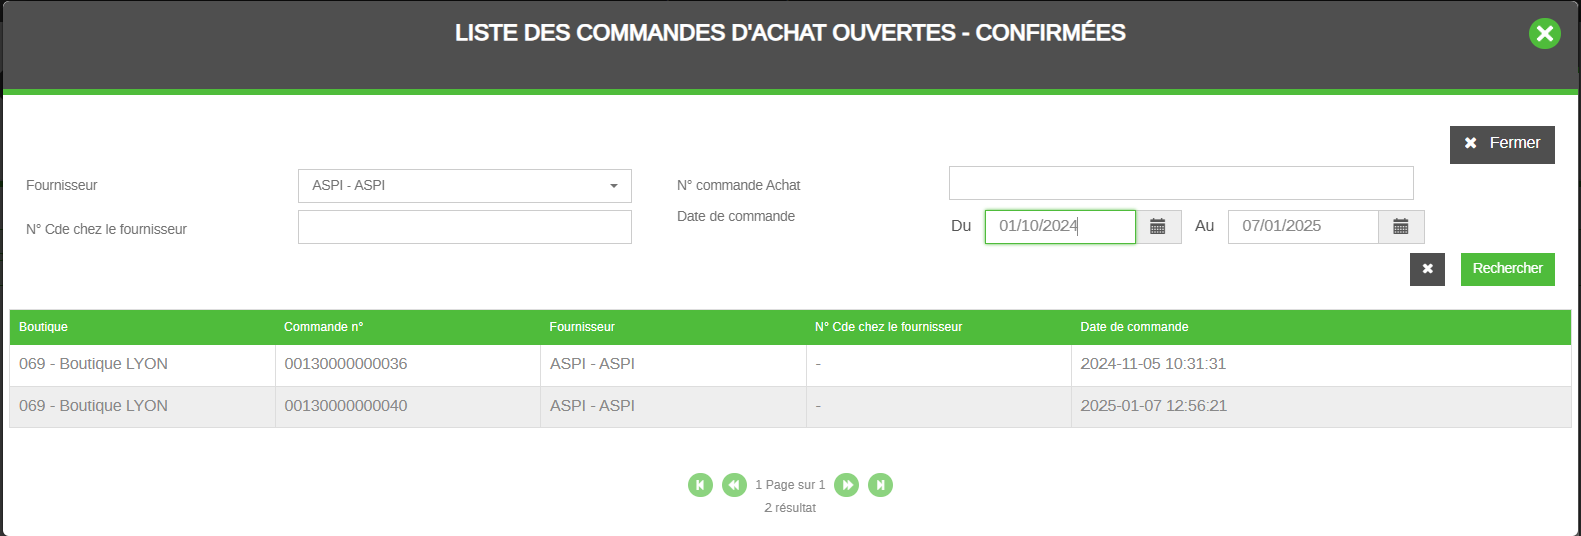This screenshot has width=1581, height=536.
Task: Go to next page of results
Action: 846,485
